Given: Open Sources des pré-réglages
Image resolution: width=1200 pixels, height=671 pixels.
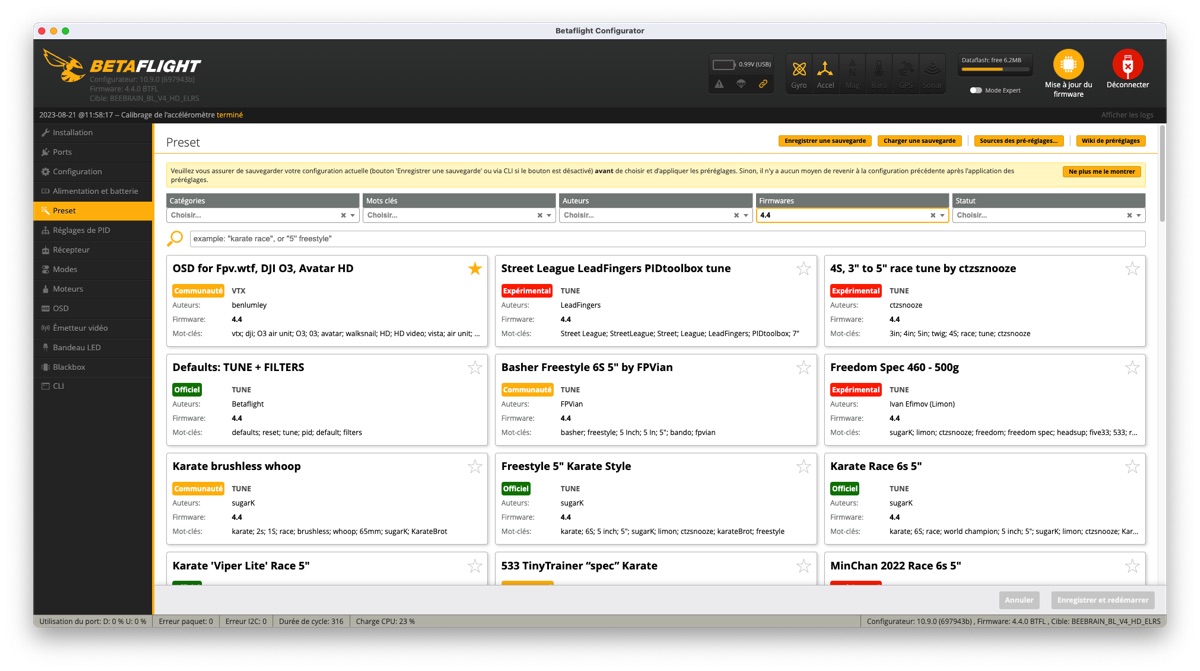Looking at the screenshot, I should [1019, 141].
